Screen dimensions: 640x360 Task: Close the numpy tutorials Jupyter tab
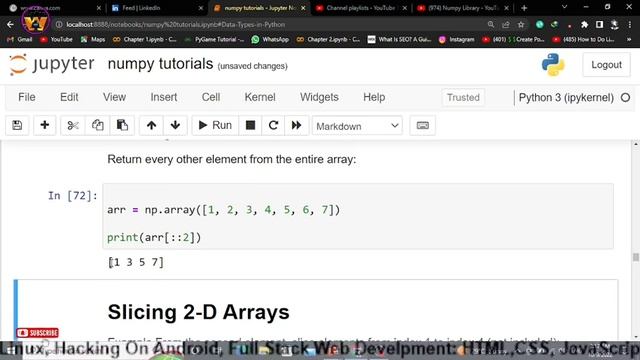pos(303,8)
